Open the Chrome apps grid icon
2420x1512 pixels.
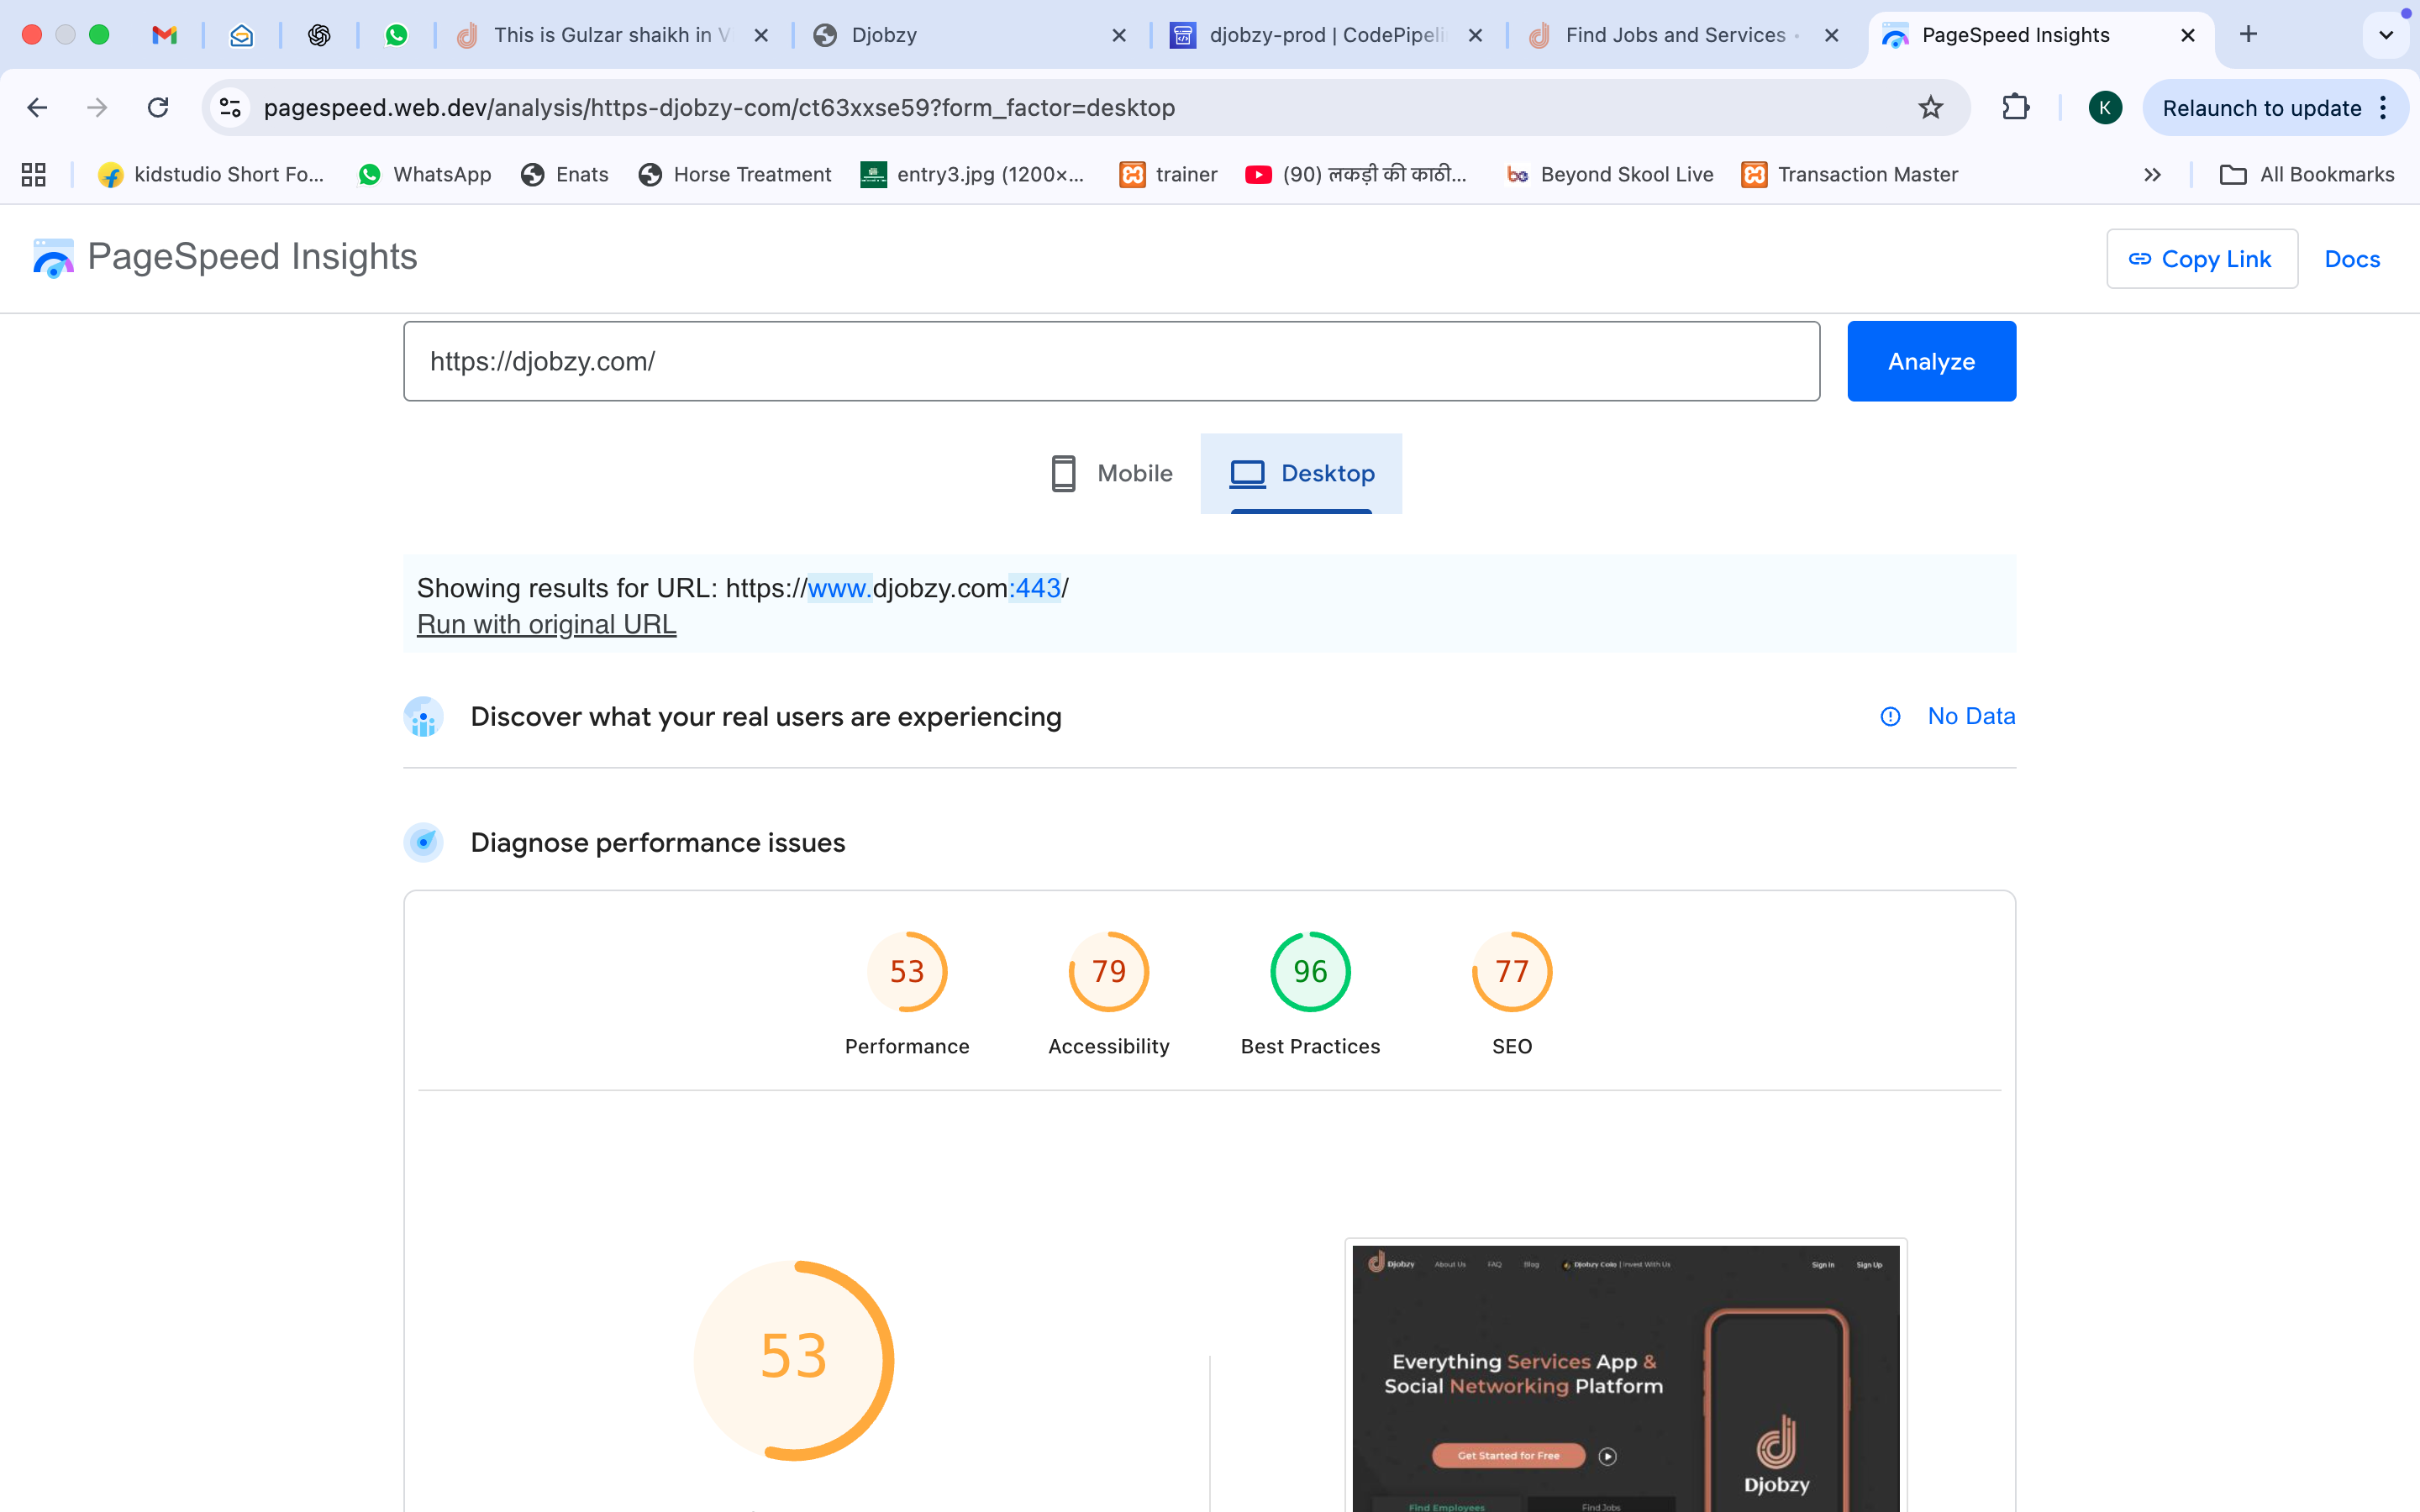pos(34,174)
